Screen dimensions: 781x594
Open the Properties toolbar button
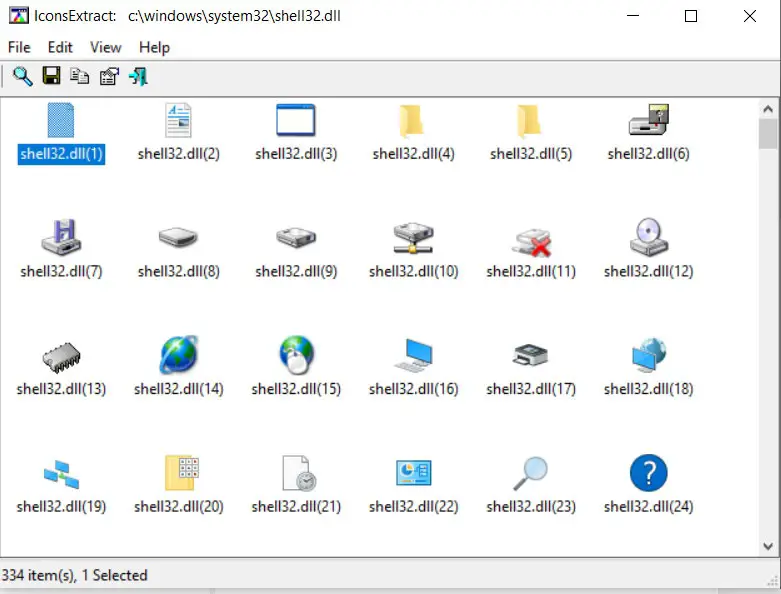[x=109, y=77]
